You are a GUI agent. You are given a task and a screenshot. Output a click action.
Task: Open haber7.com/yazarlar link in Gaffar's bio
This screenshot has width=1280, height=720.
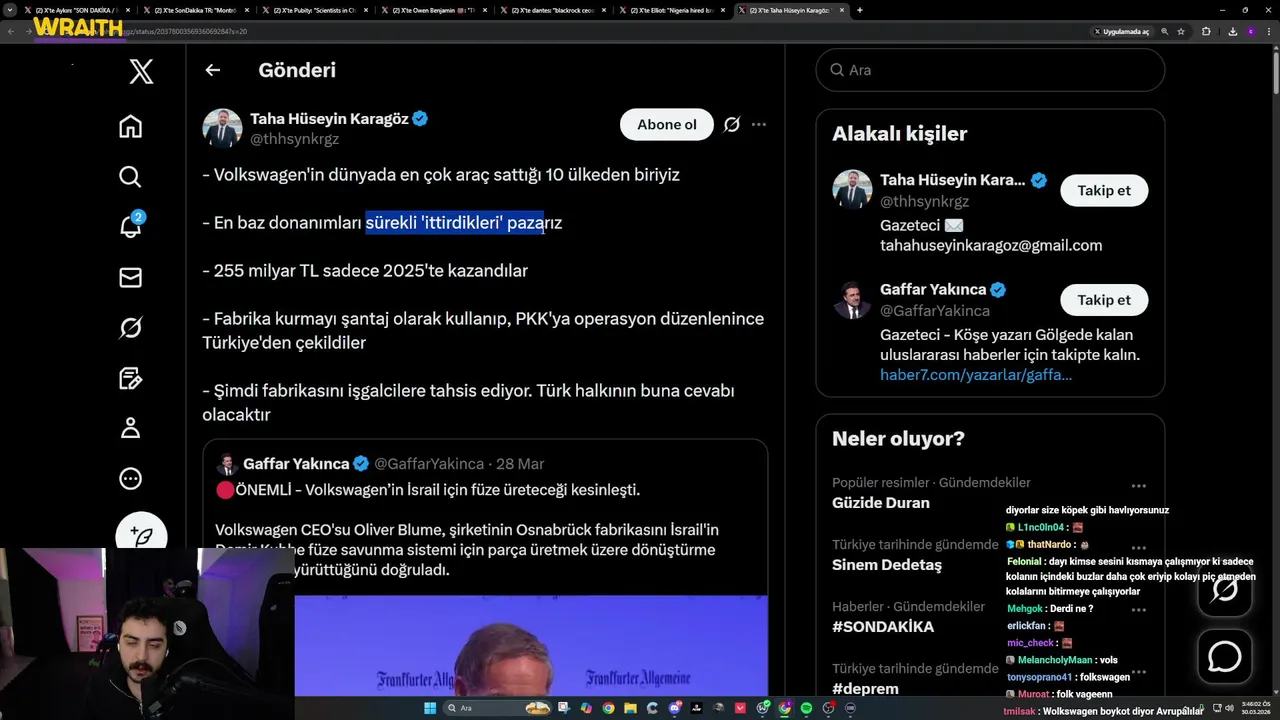976,375
